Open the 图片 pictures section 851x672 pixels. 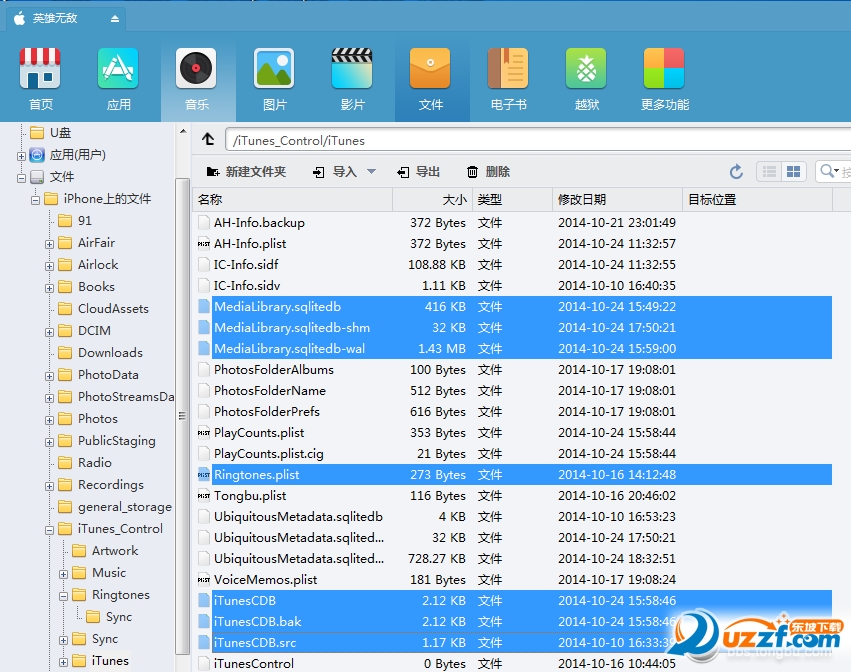[275, 79]
